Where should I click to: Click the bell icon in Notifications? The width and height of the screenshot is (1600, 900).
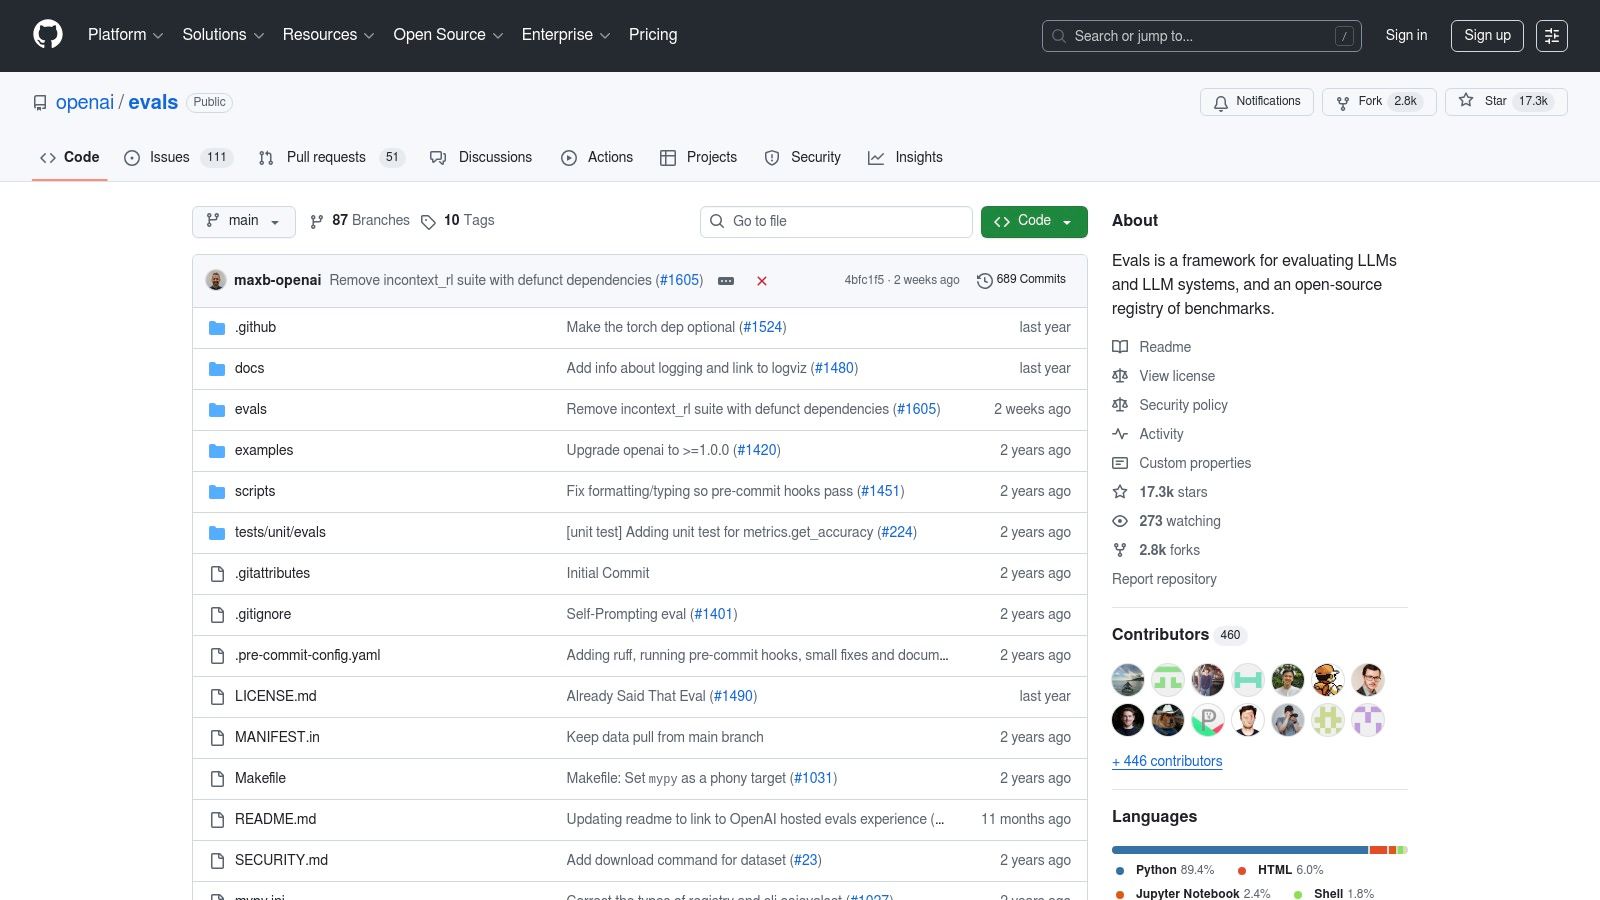[1221, 103]
